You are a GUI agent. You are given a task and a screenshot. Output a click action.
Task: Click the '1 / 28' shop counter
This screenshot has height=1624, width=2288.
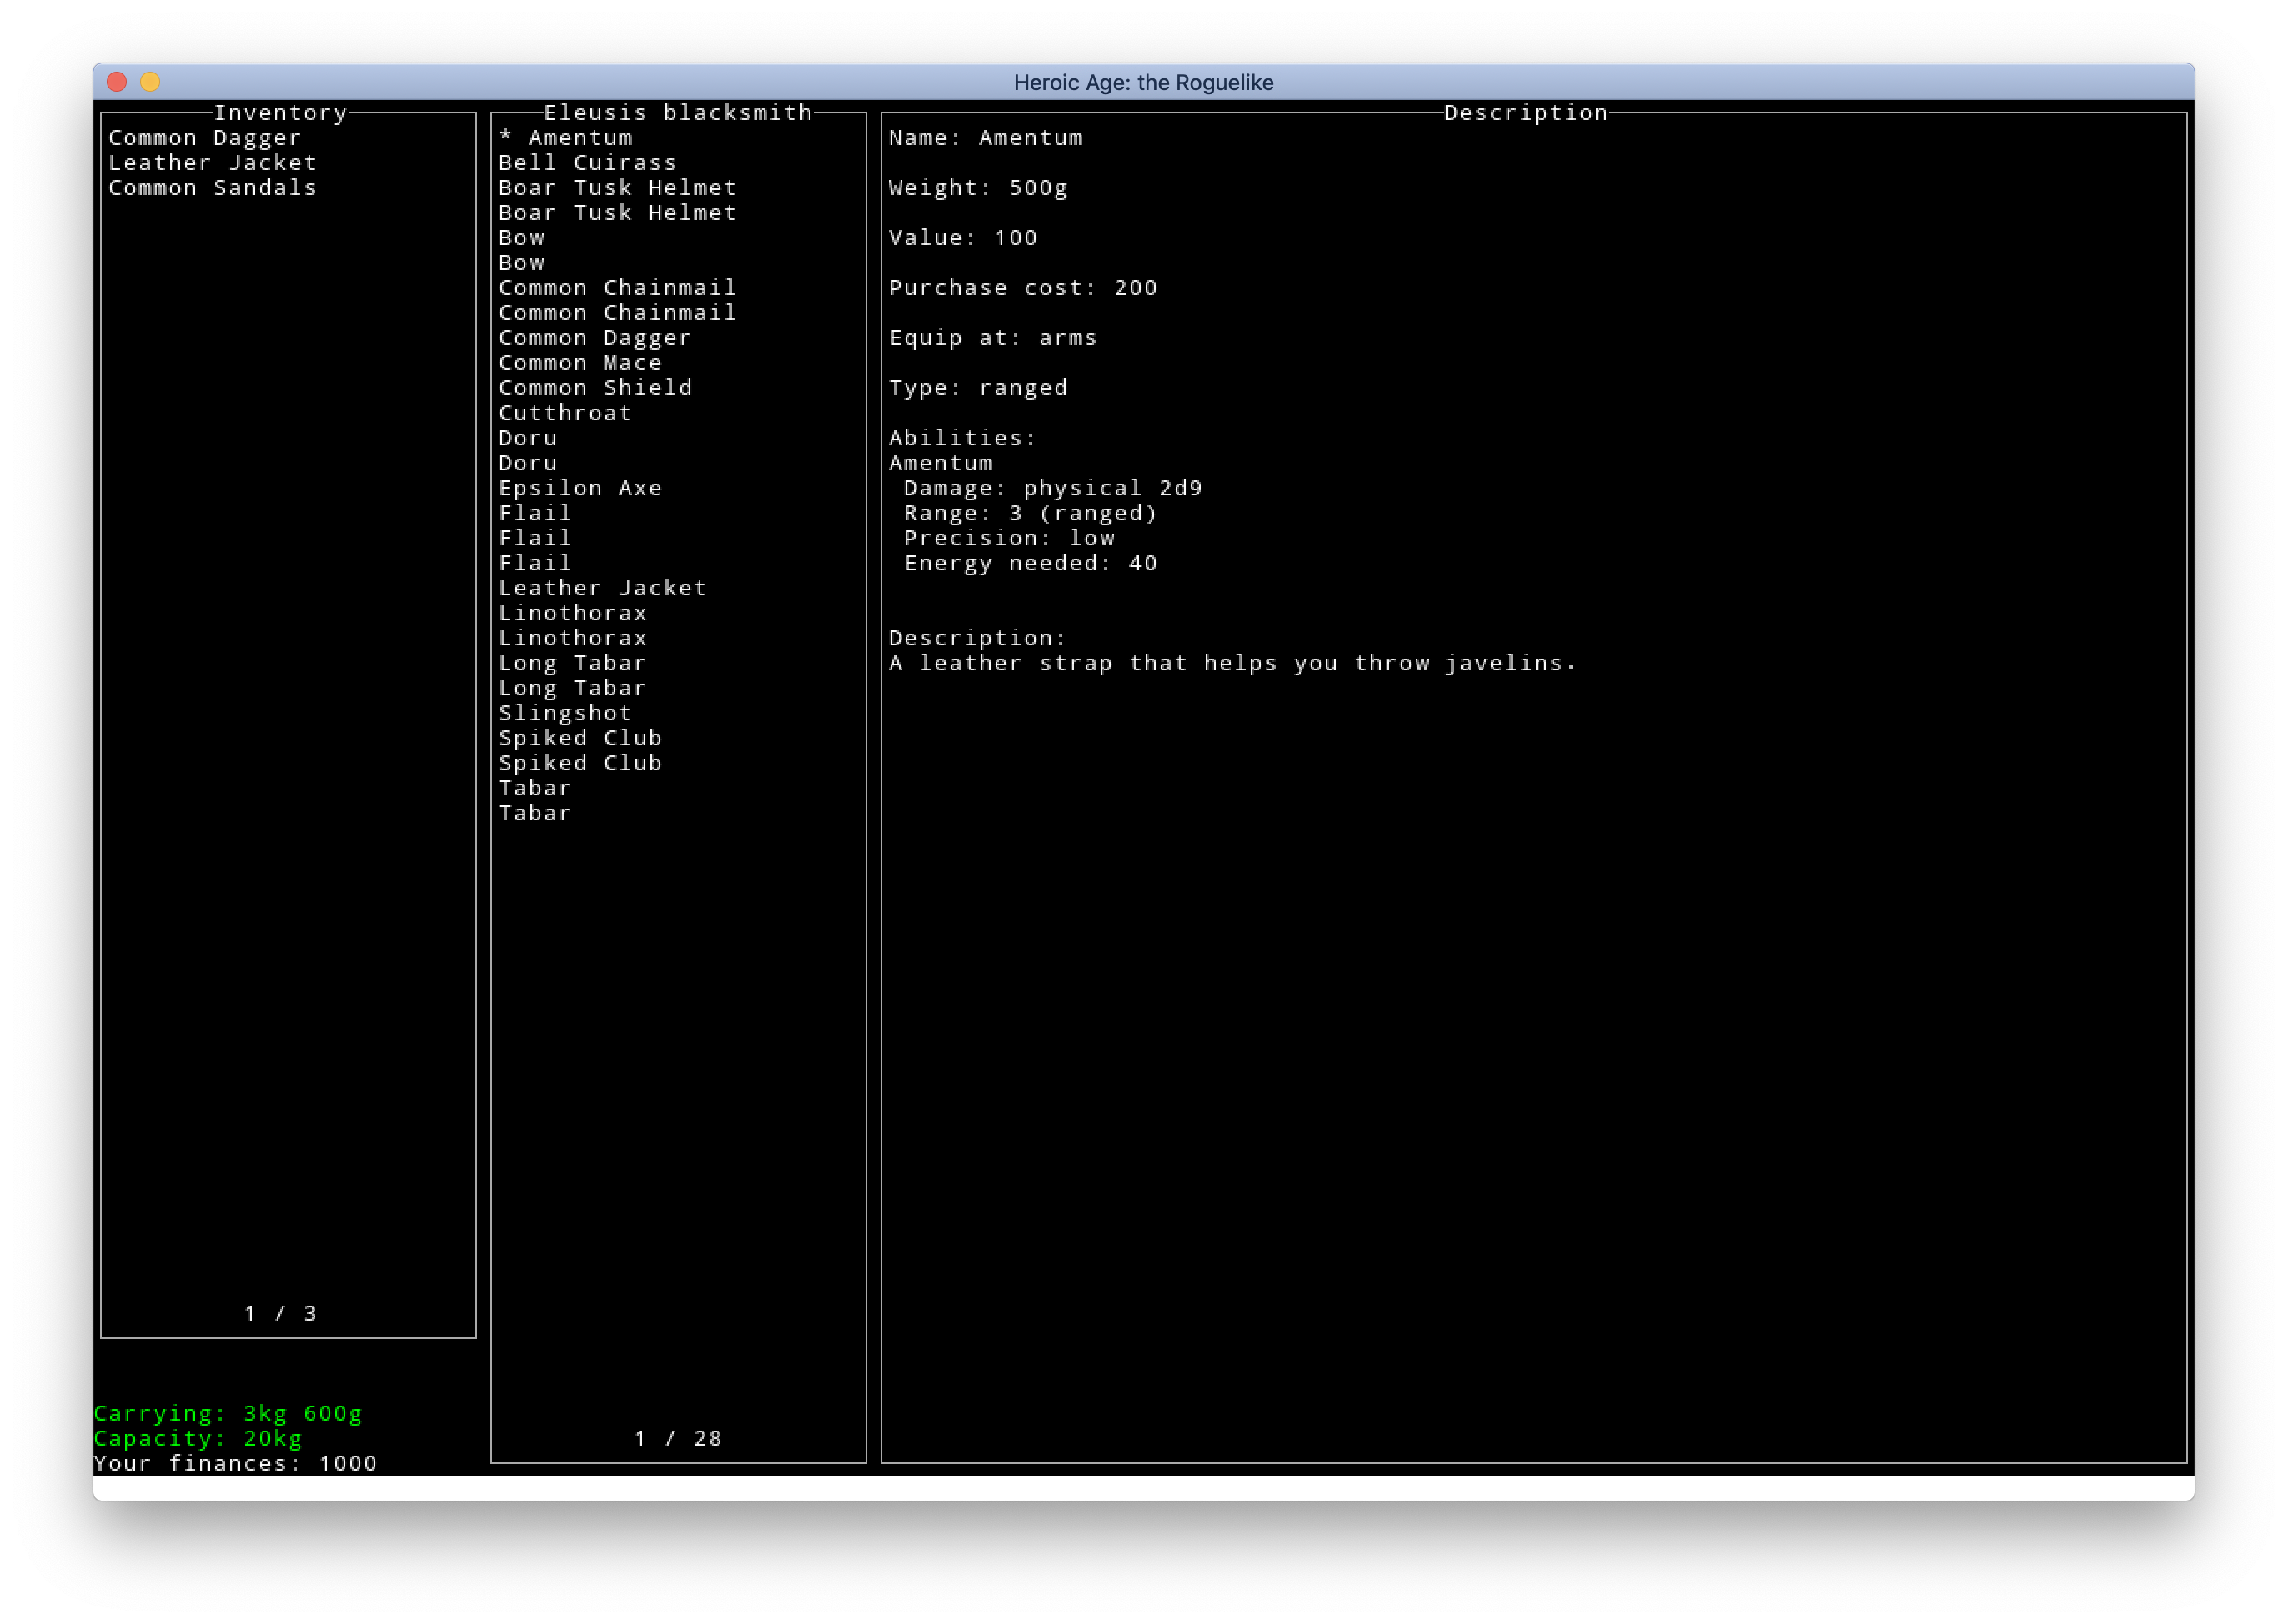(678, 1438)
